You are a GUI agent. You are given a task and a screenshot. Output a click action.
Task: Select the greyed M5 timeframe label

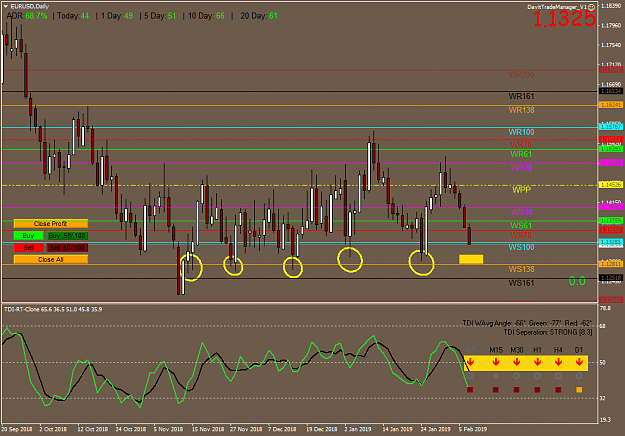click(470, 350)
